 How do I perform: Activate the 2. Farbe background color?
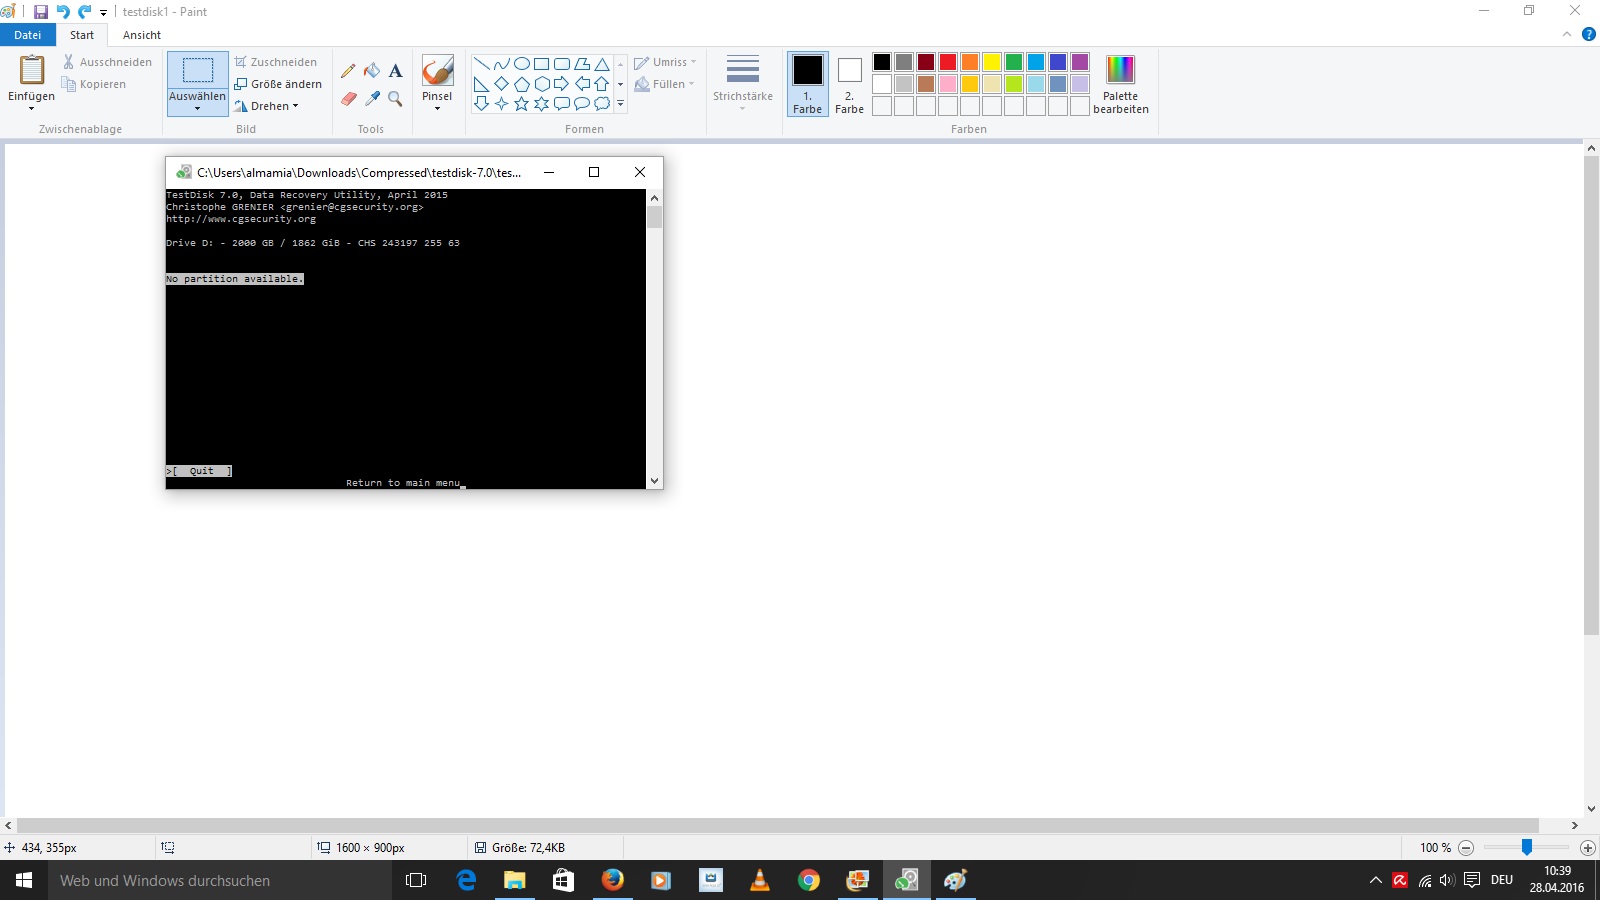(x=850, y=84)
